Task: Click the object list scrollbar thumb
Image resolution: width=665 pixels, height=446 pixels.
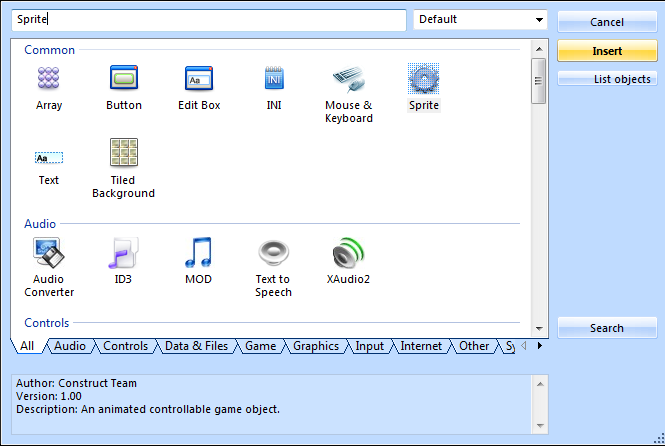Action: [539, 81]
